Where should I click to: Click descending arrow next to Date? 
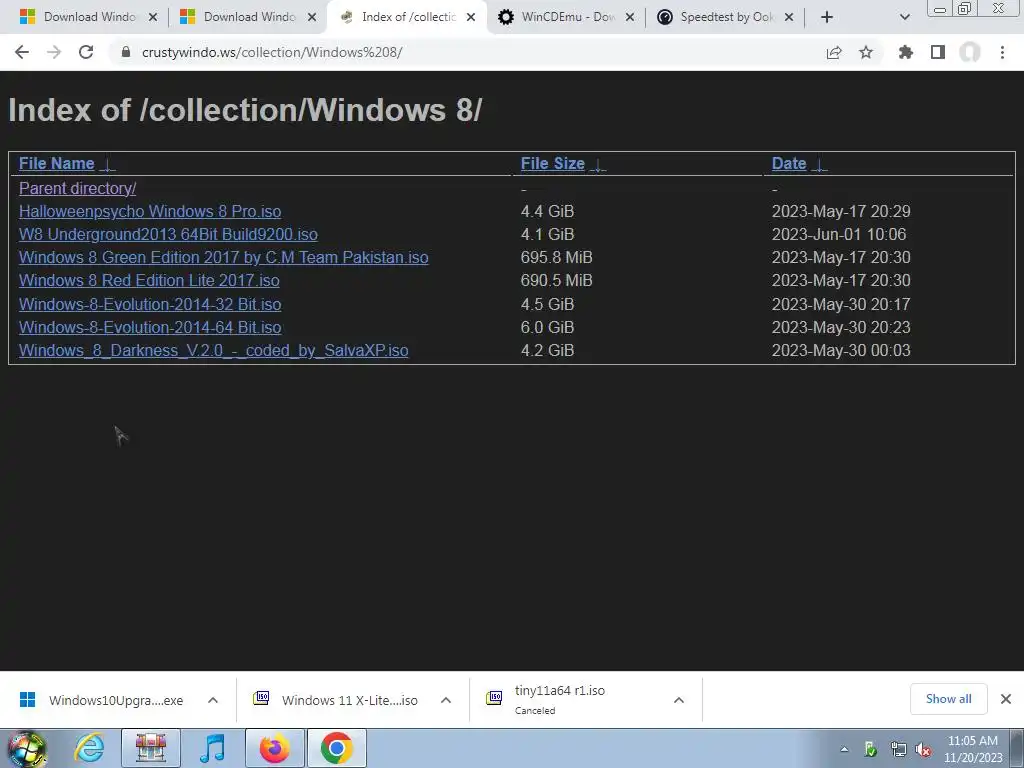click(820, 165)
